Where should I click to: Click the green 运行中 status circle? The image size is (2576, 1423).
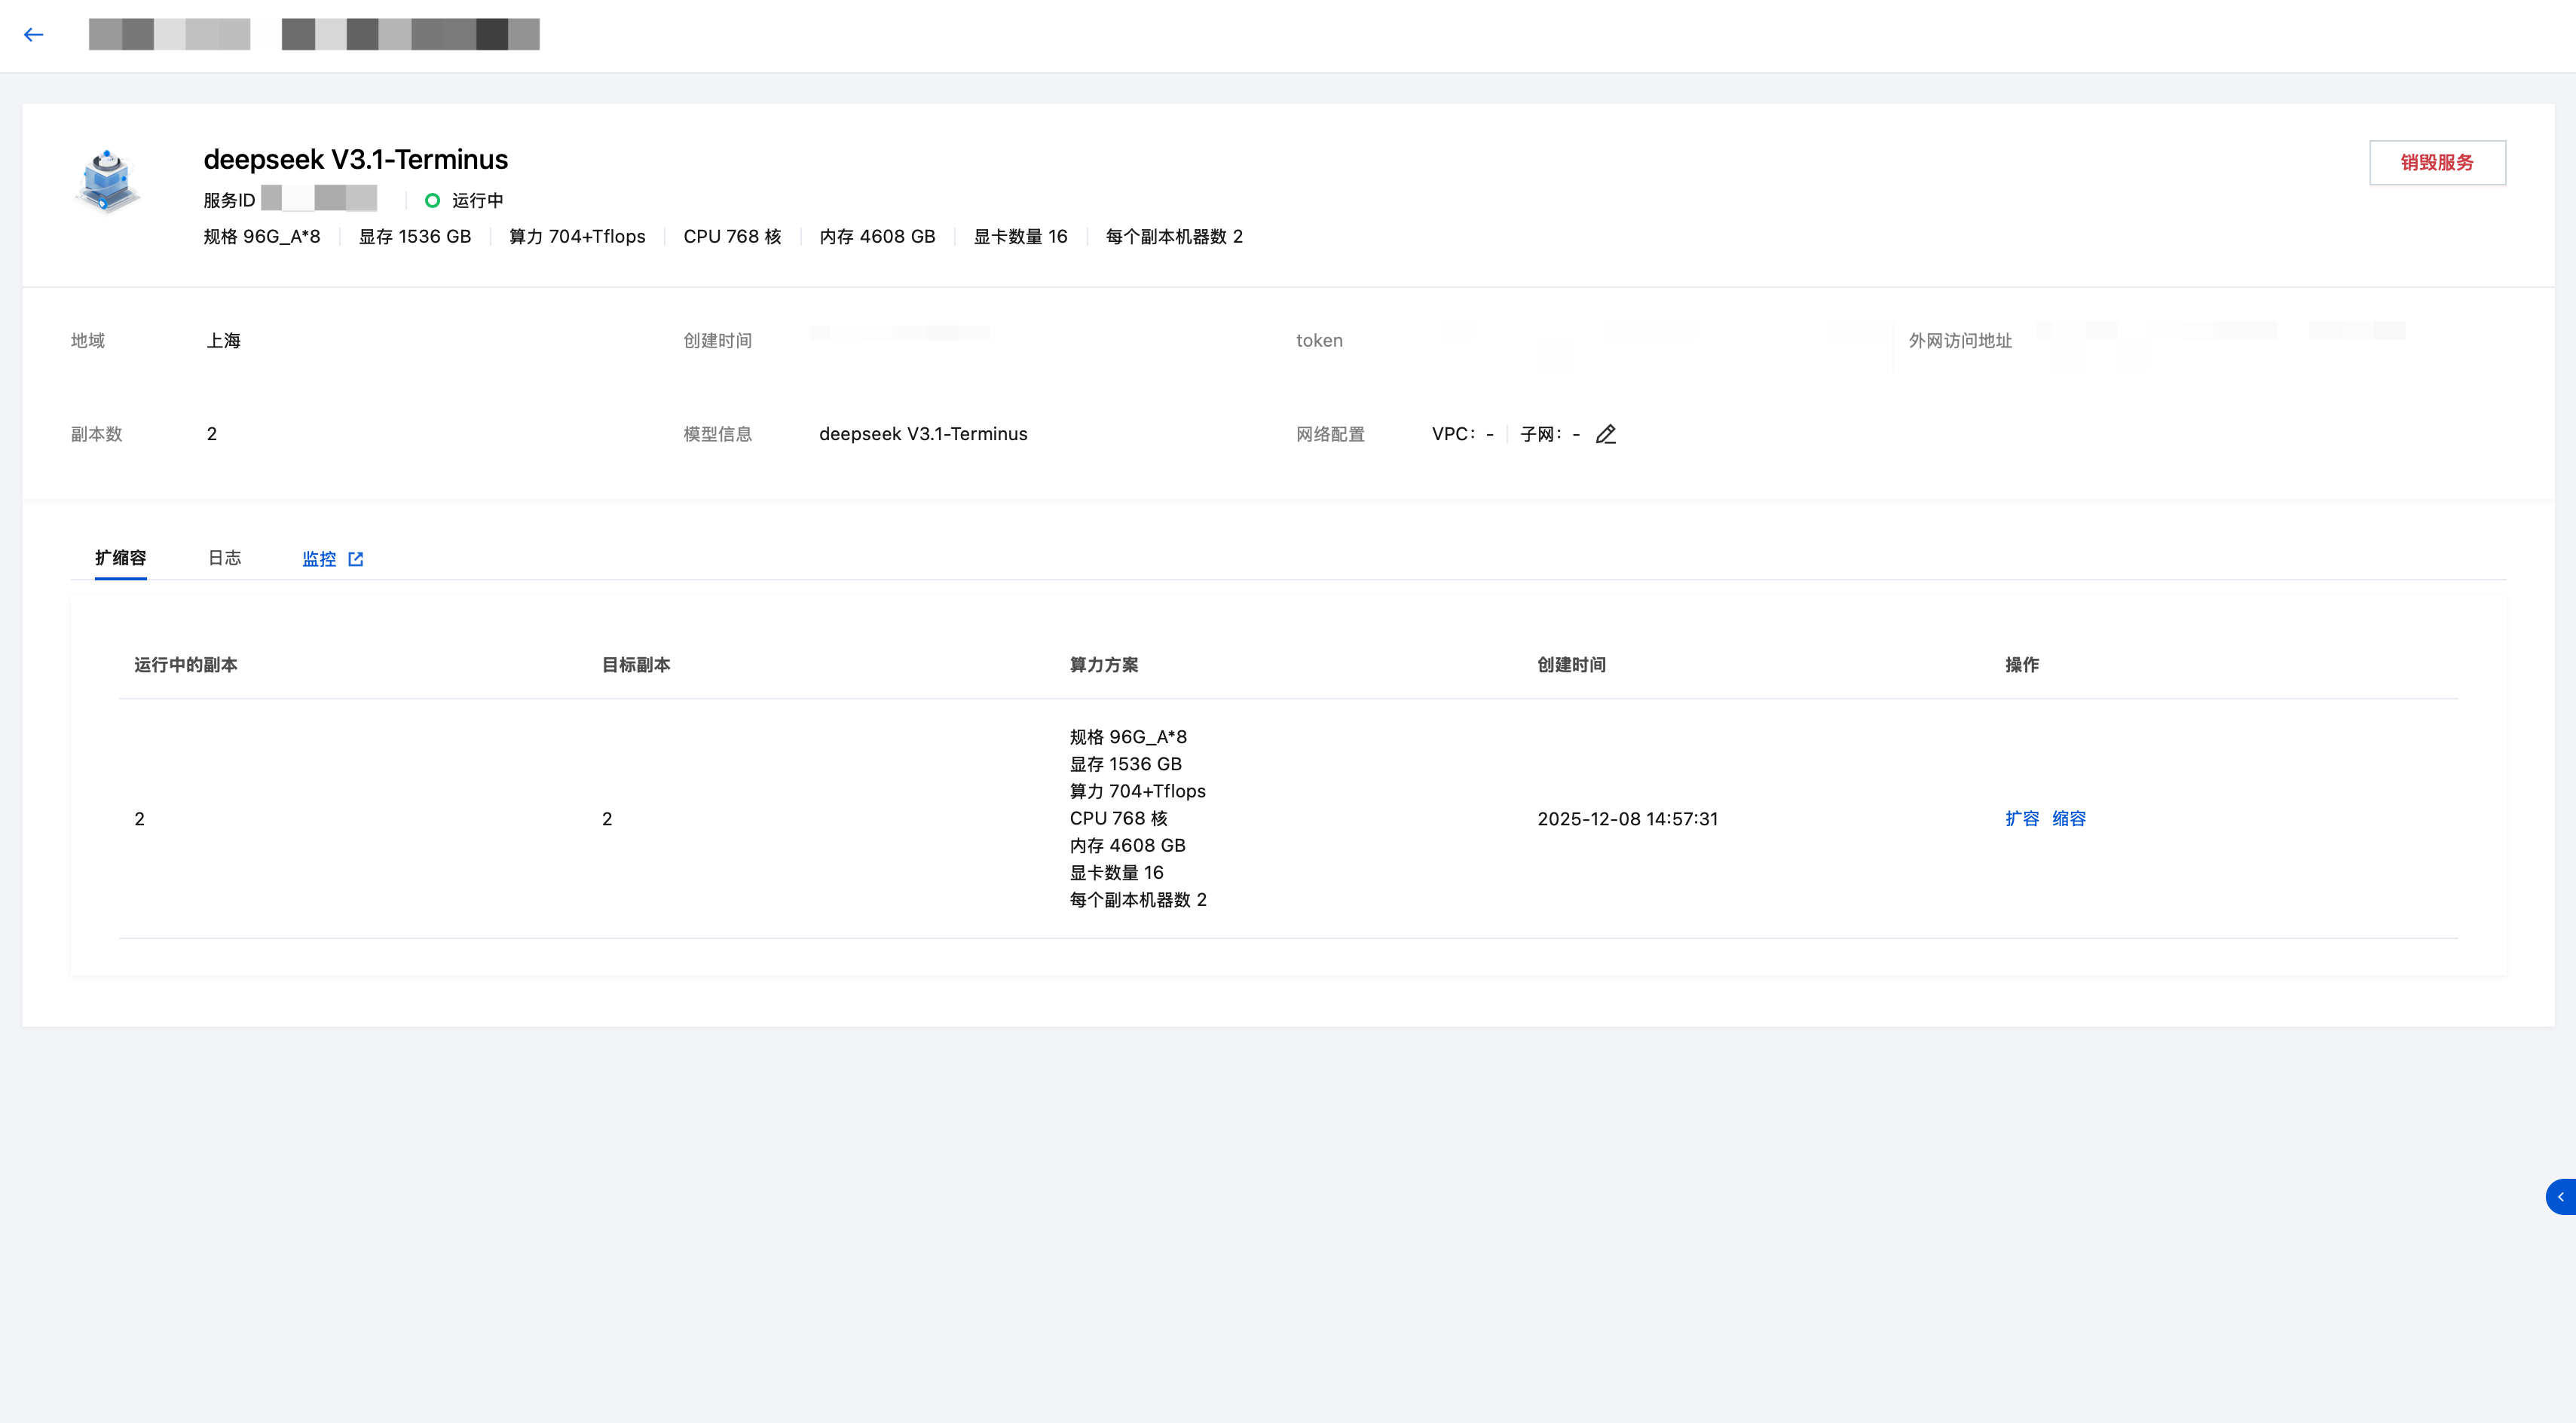pyautogui.click(x=432, y=200)
